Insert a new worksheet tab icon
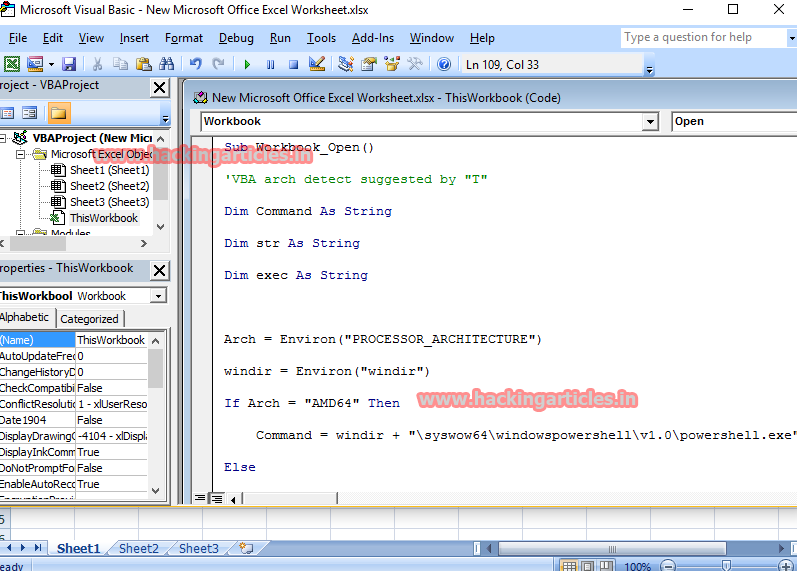 tap(246, 548)
